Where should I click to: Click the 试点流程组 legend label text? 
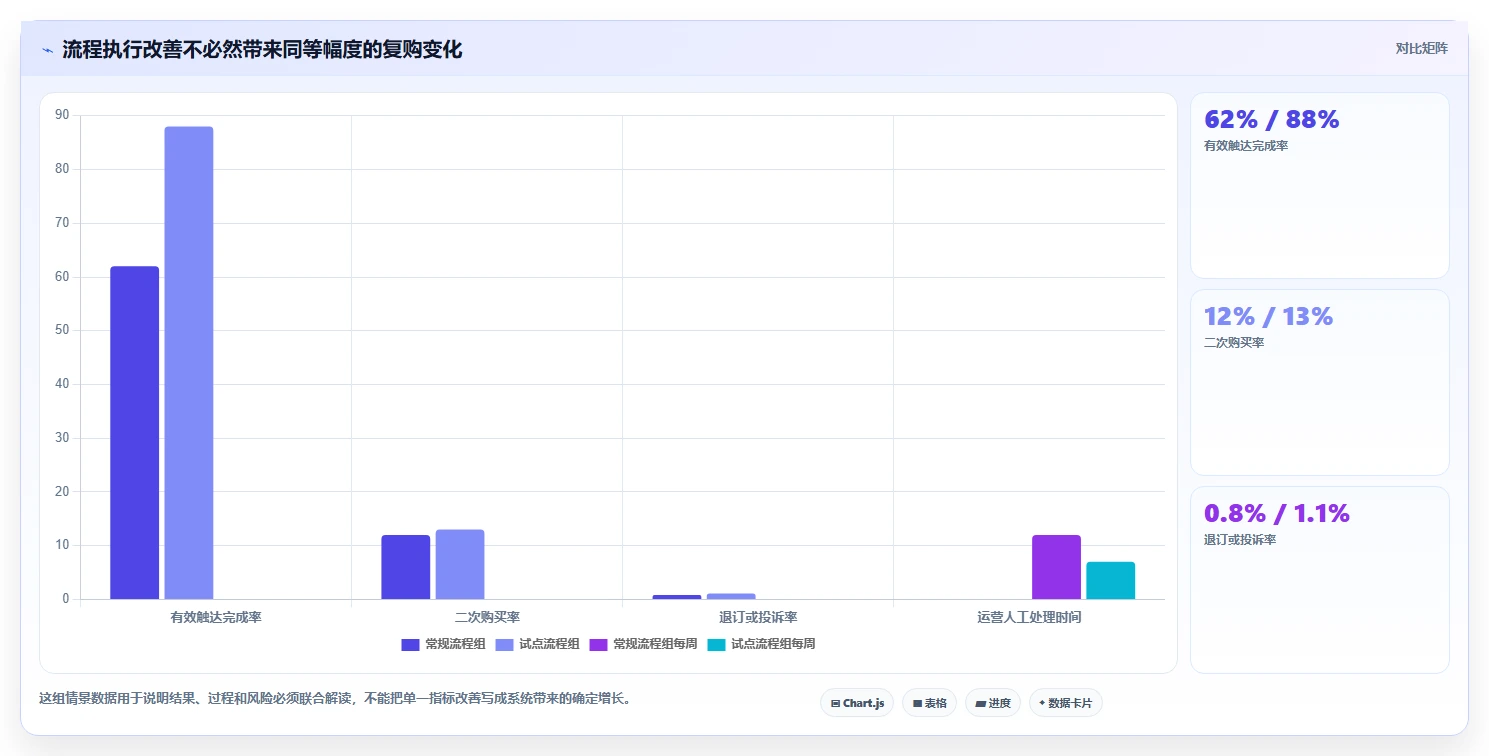point(549,644)
